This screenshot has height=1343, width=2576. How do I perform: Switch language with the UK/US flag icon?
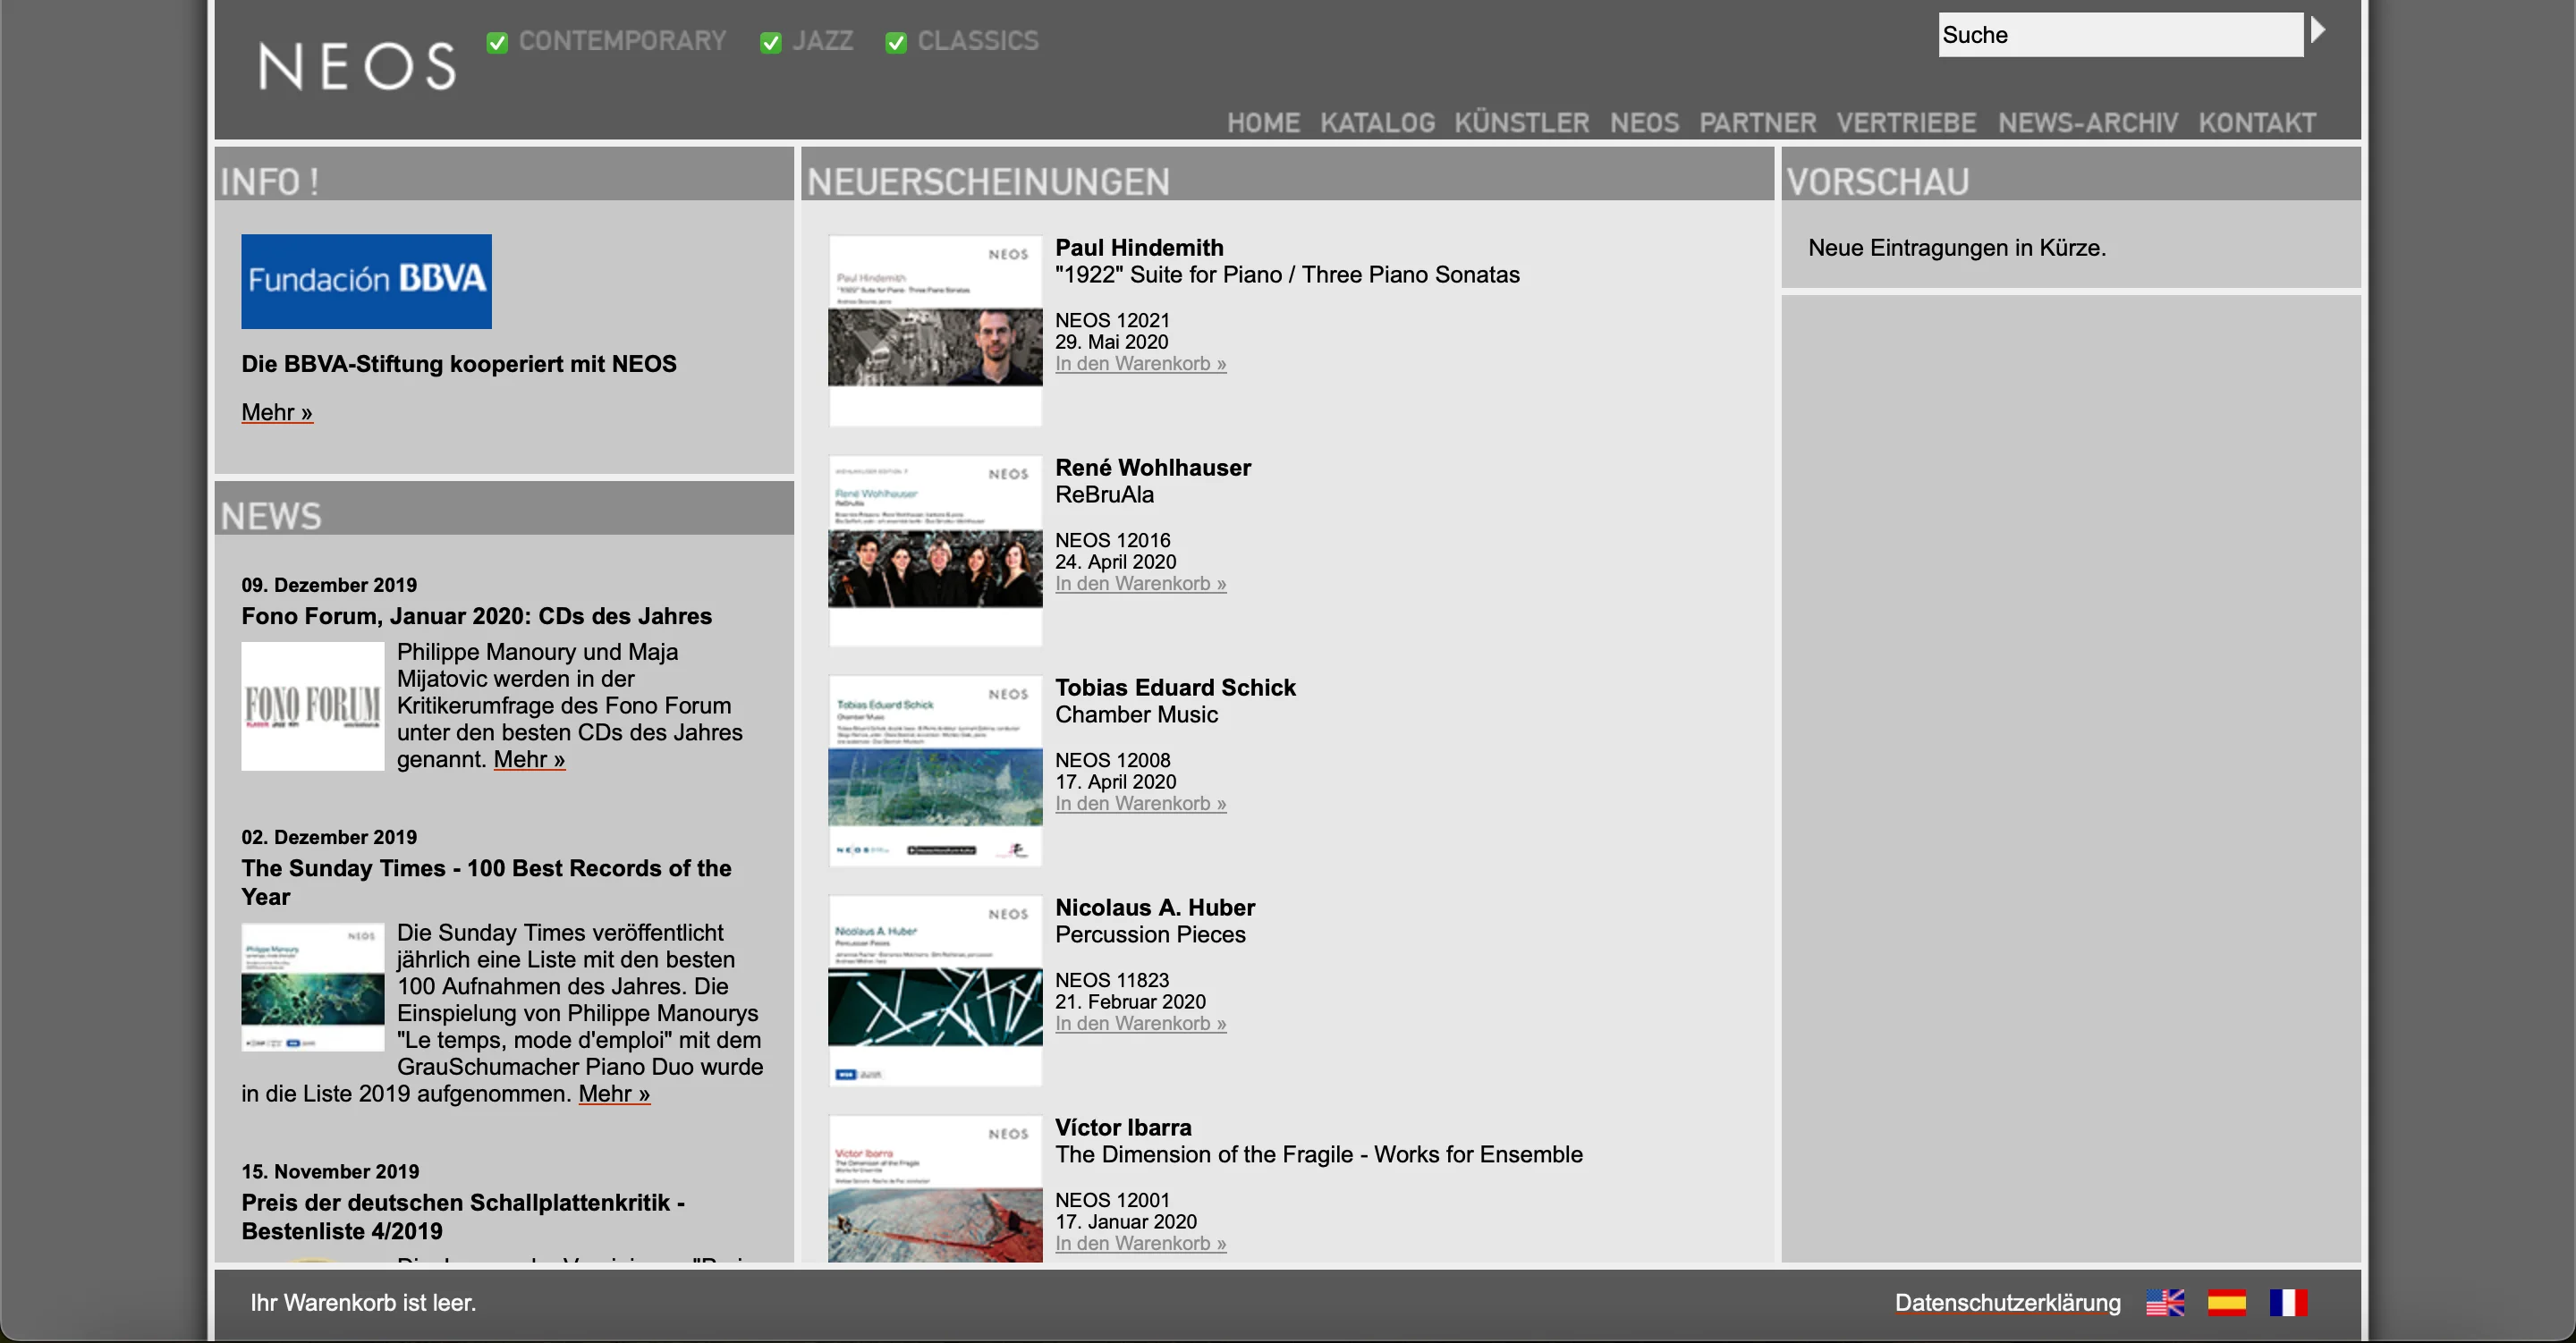(x=2164, y=1302)
